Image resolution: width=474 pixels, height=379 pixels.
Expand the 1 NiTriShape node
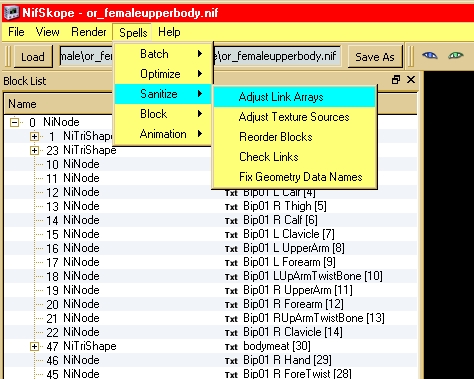click(x=34, y=136)
